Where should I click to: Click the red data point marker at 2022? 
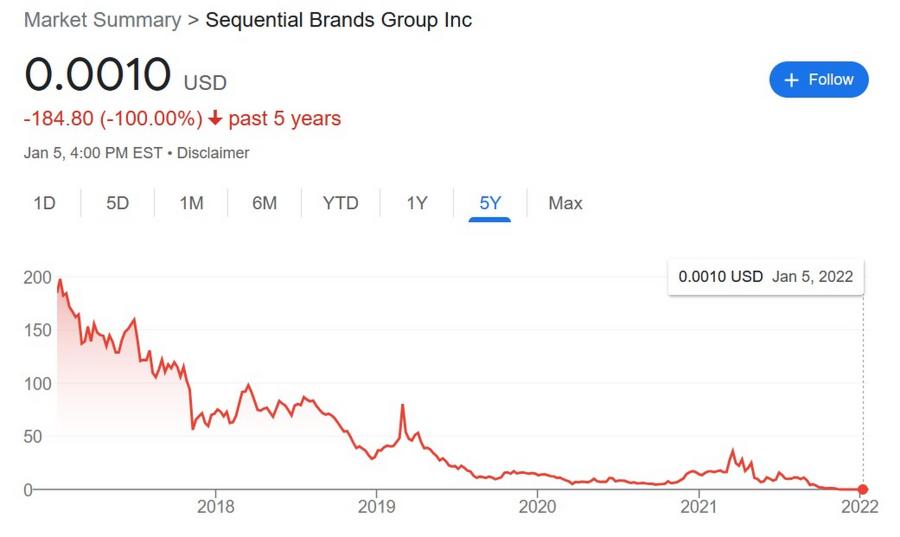tap(863, 489)
